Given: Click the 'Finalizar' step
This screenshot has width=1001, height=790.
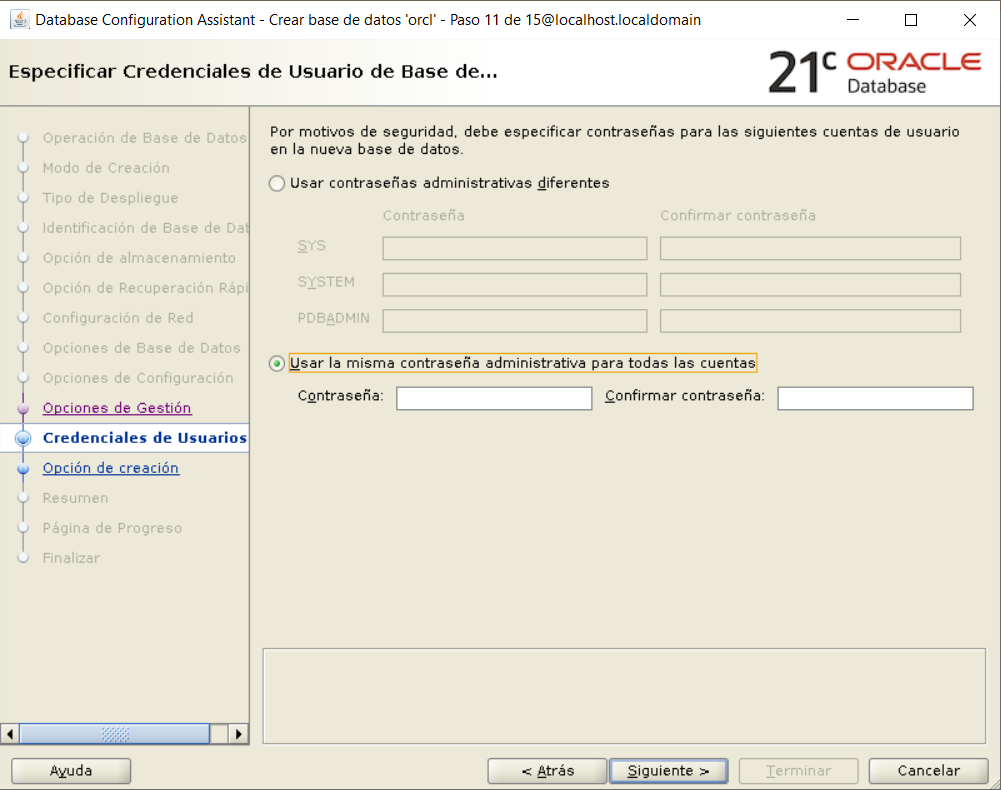Looking at the screenshot, I should click(x=72, y=558).
